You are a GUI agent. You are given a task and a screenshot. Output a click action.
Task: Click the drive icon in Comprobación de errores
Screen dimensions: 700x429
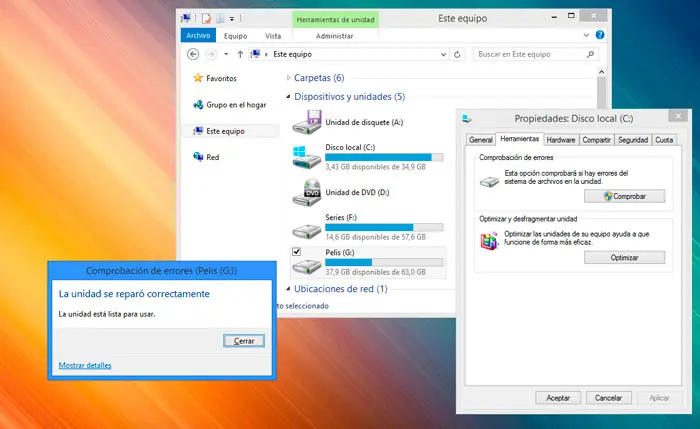pos(489,181)
